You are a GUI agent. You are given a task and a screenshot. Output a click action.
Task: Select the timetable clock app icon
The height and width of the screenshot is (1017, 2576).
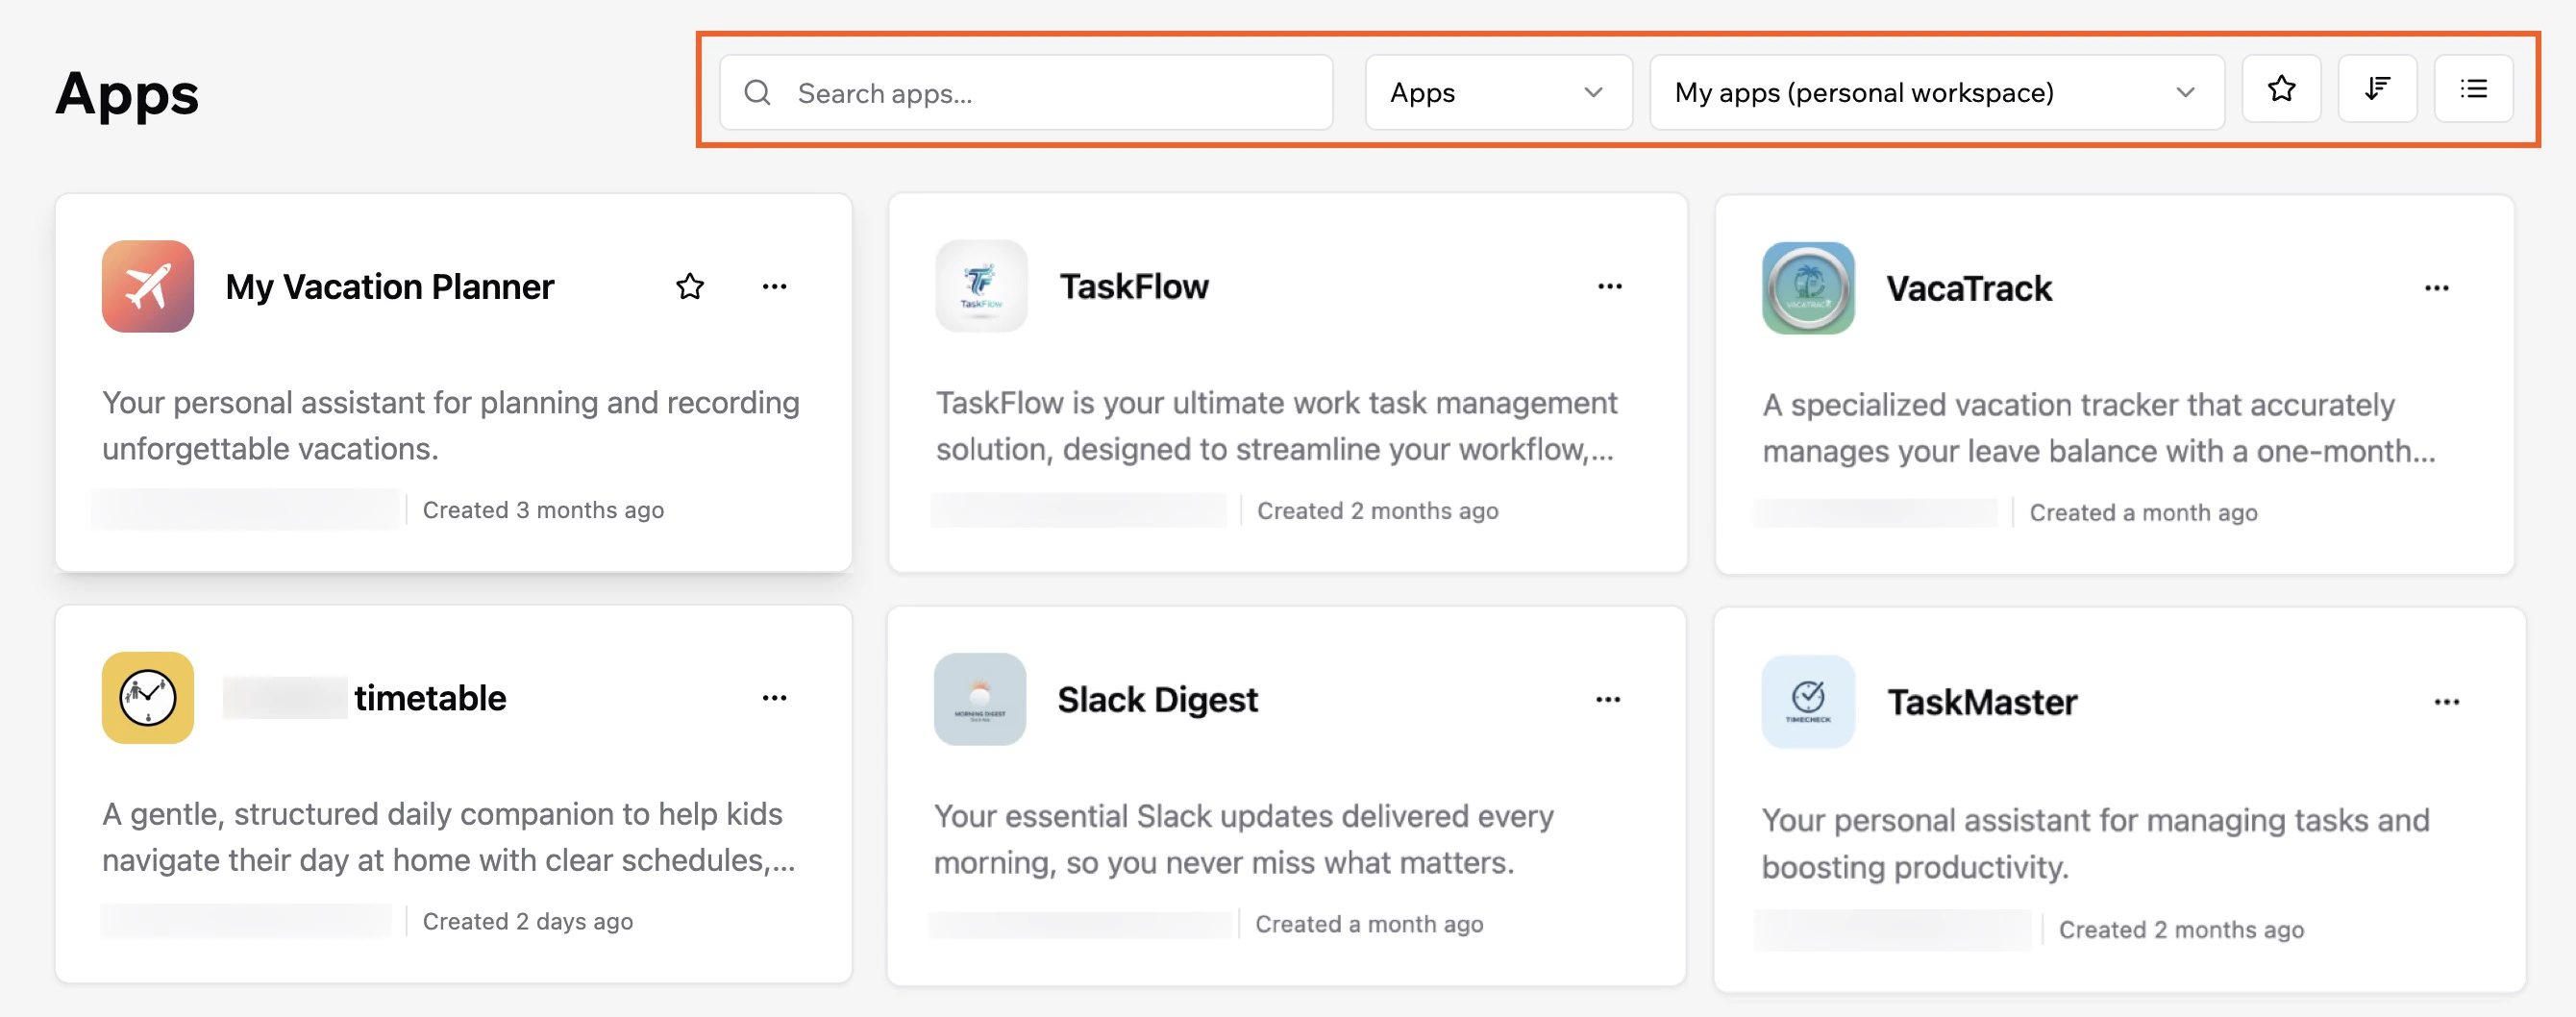[147, 698]
